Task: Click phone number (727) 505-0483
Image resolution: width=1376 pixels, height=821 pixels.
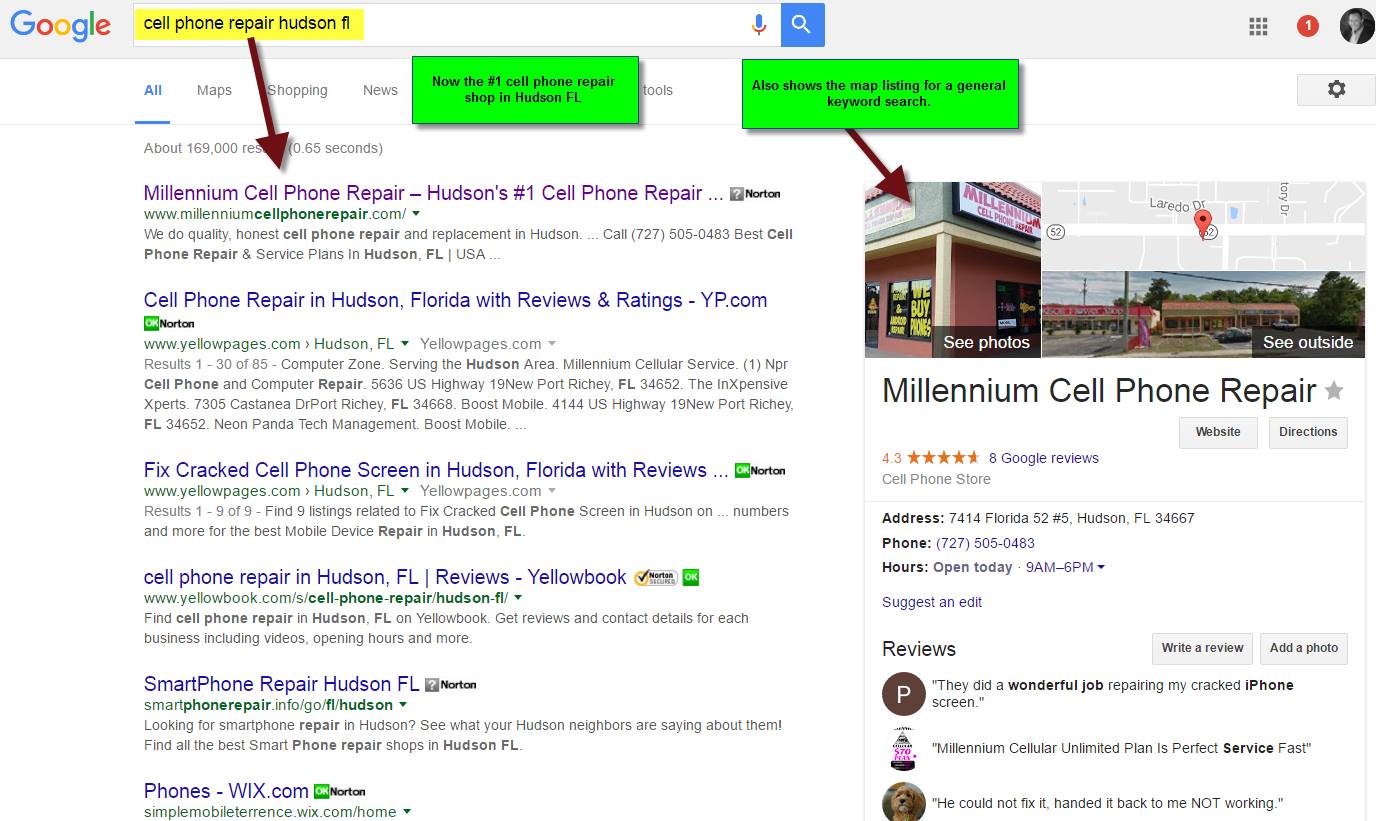Action: (x=985, y=543)
